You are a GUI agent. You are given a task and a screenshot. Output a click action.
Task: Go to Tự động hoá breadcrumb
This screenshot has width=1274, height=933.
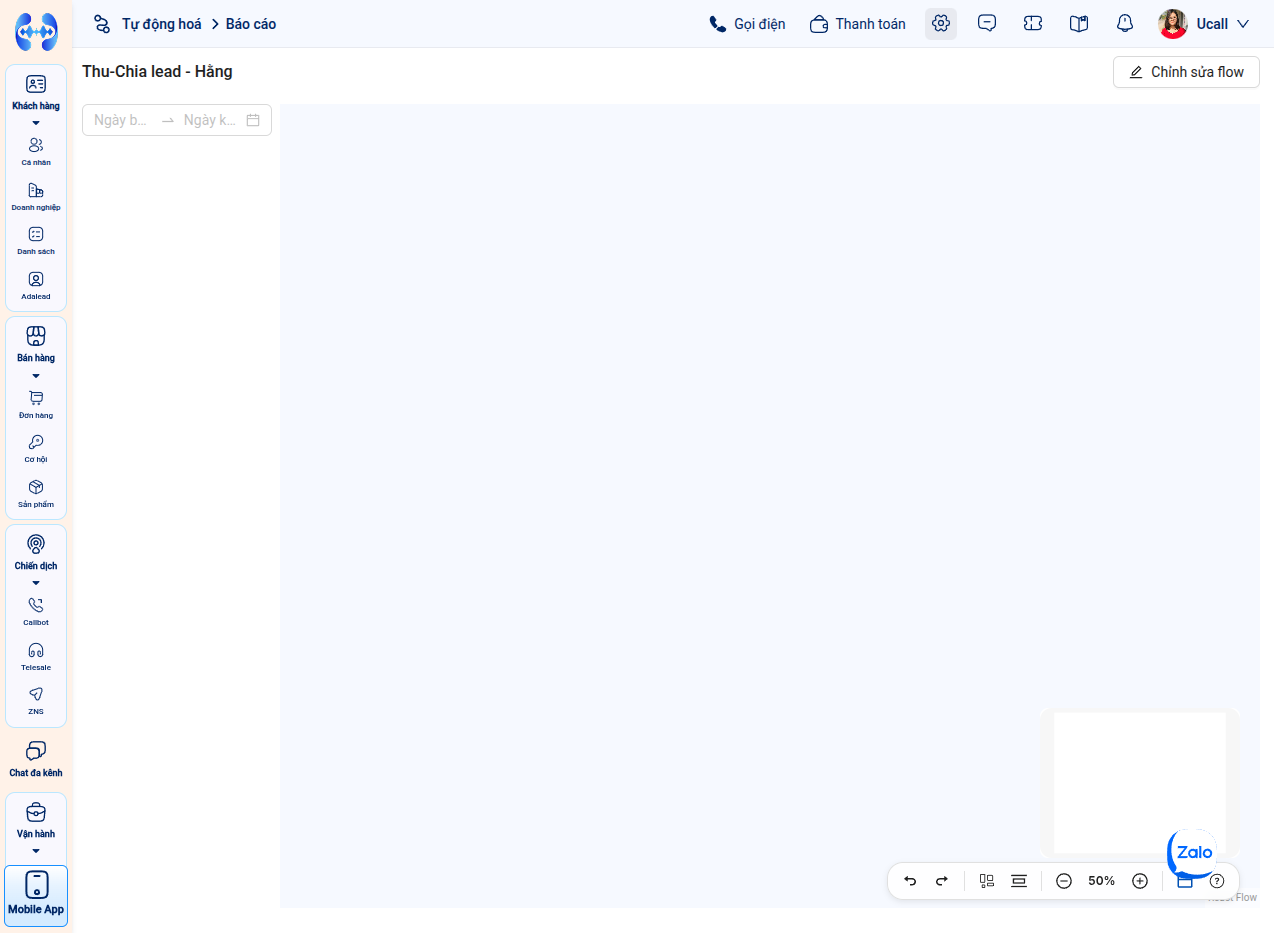point(162,24)
